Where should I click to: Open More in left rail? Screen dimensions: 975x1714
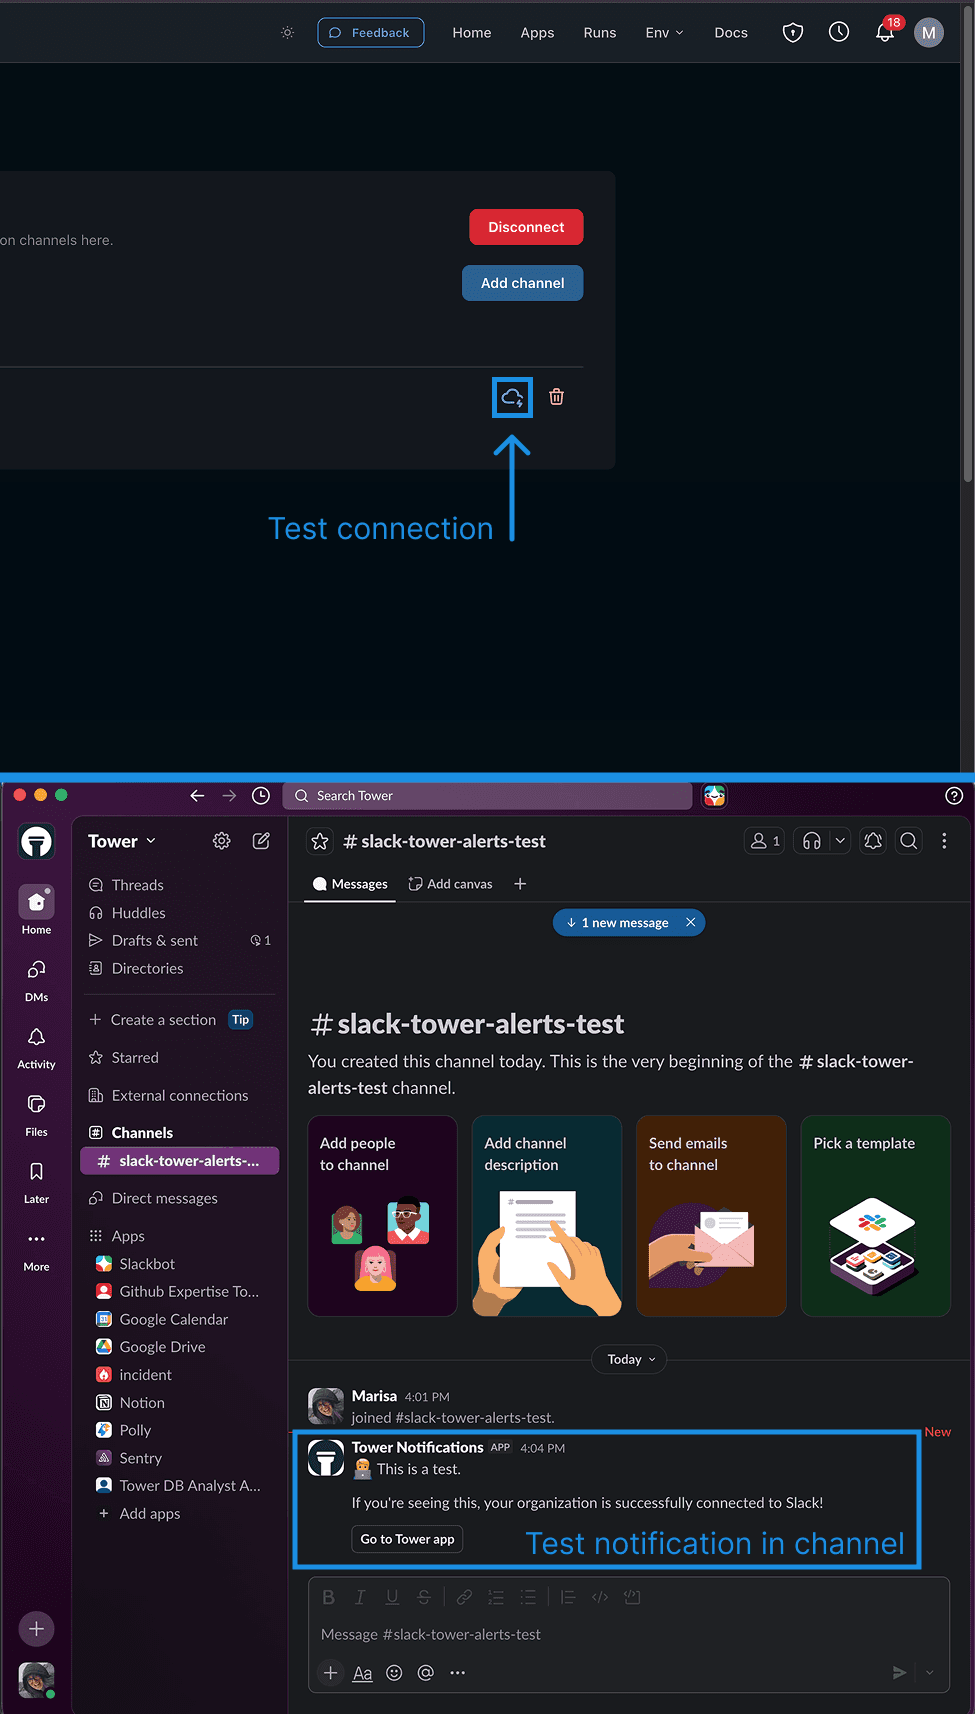[36, 1250]
